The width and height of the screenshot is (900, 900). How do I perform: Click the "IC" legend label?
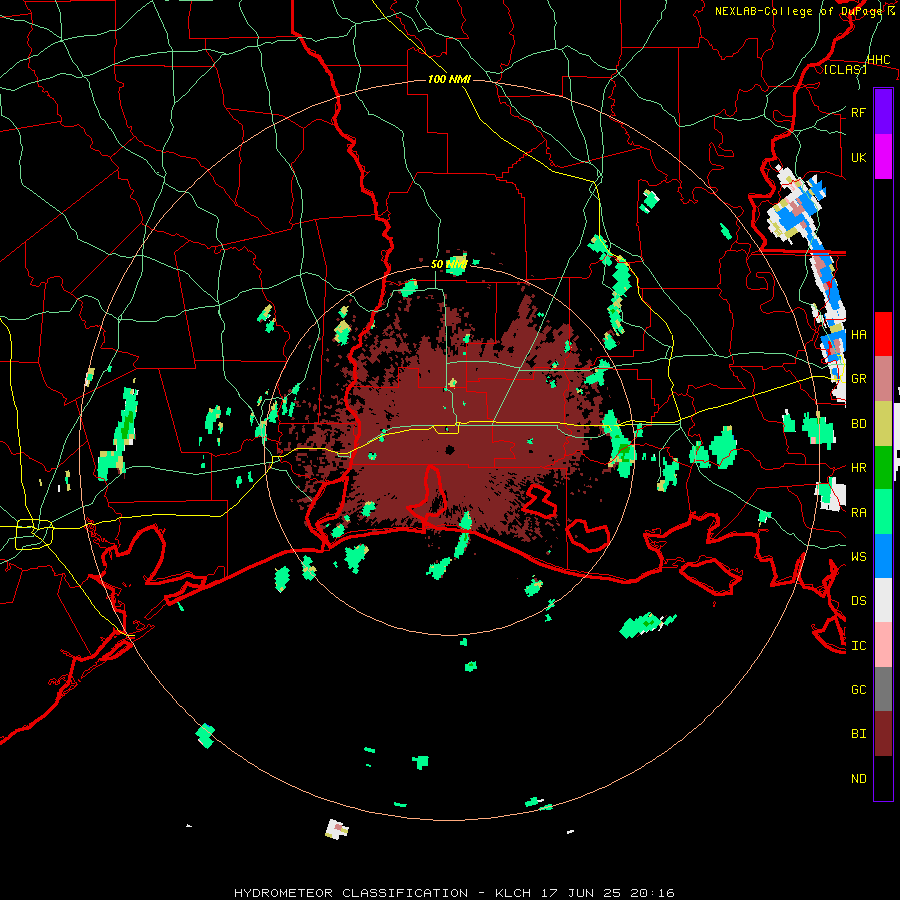coord(859,645)
